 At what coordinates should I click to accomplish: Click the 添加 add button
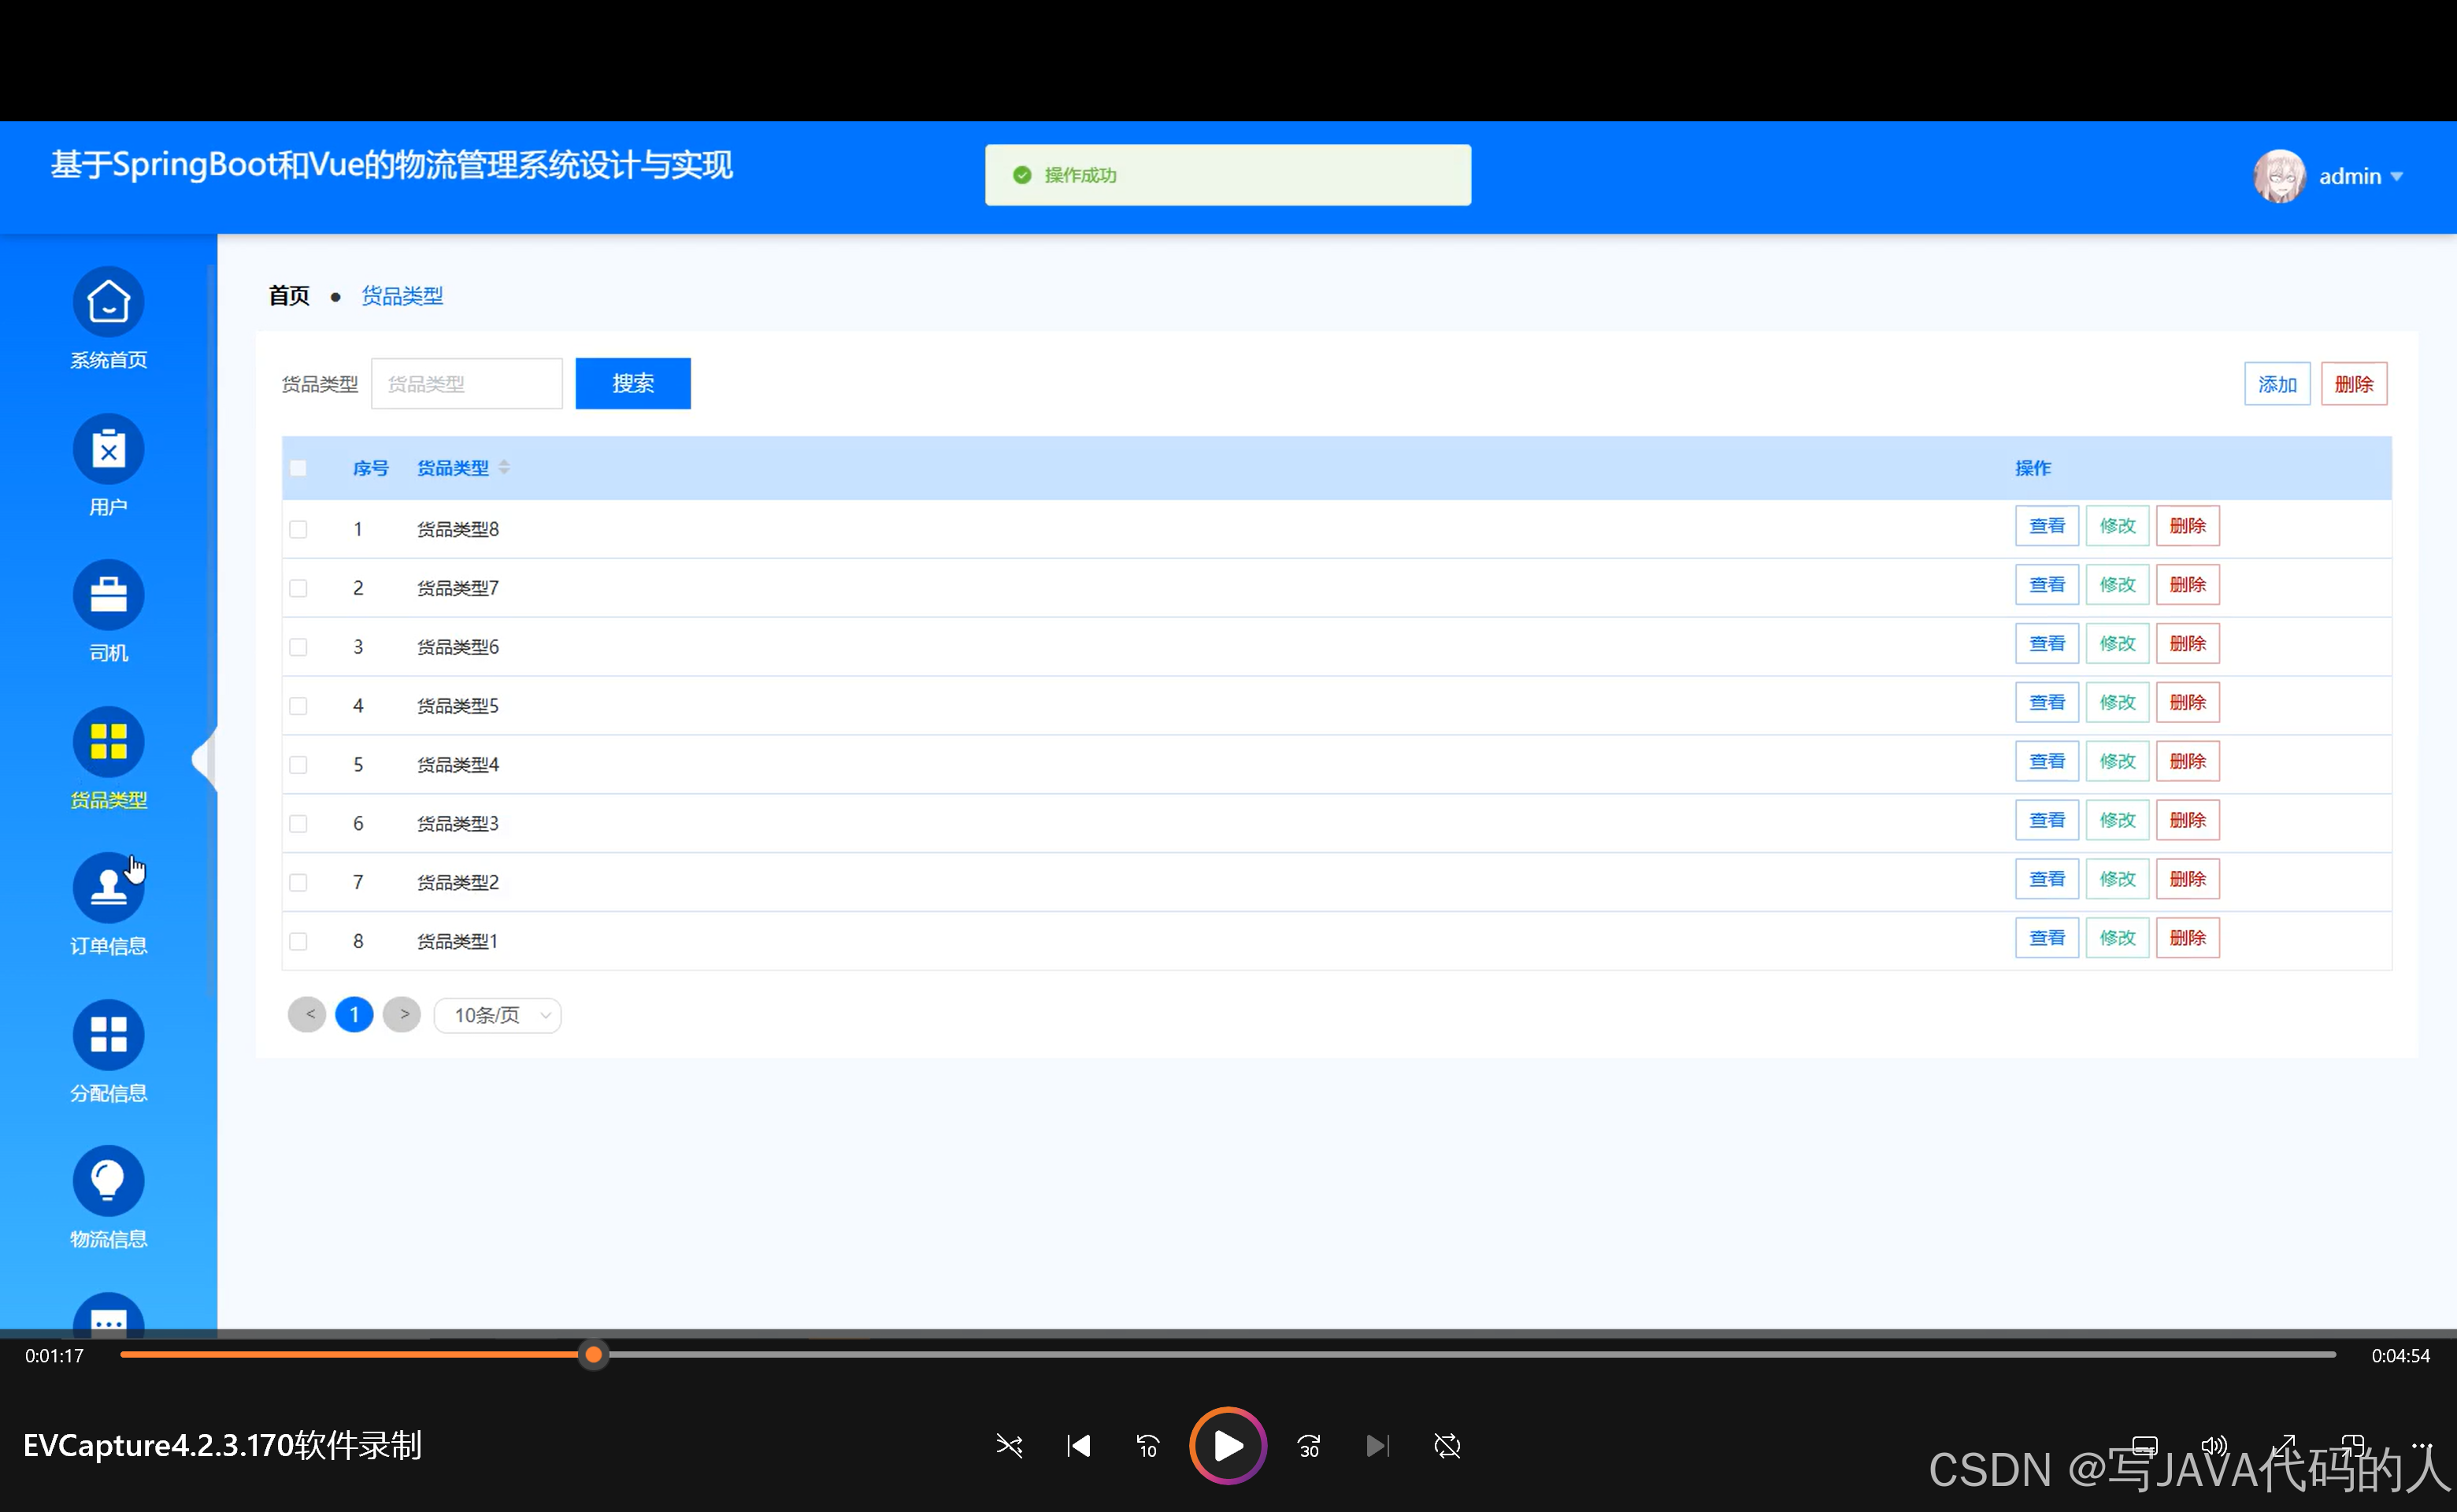click(x=2277, y=384)
